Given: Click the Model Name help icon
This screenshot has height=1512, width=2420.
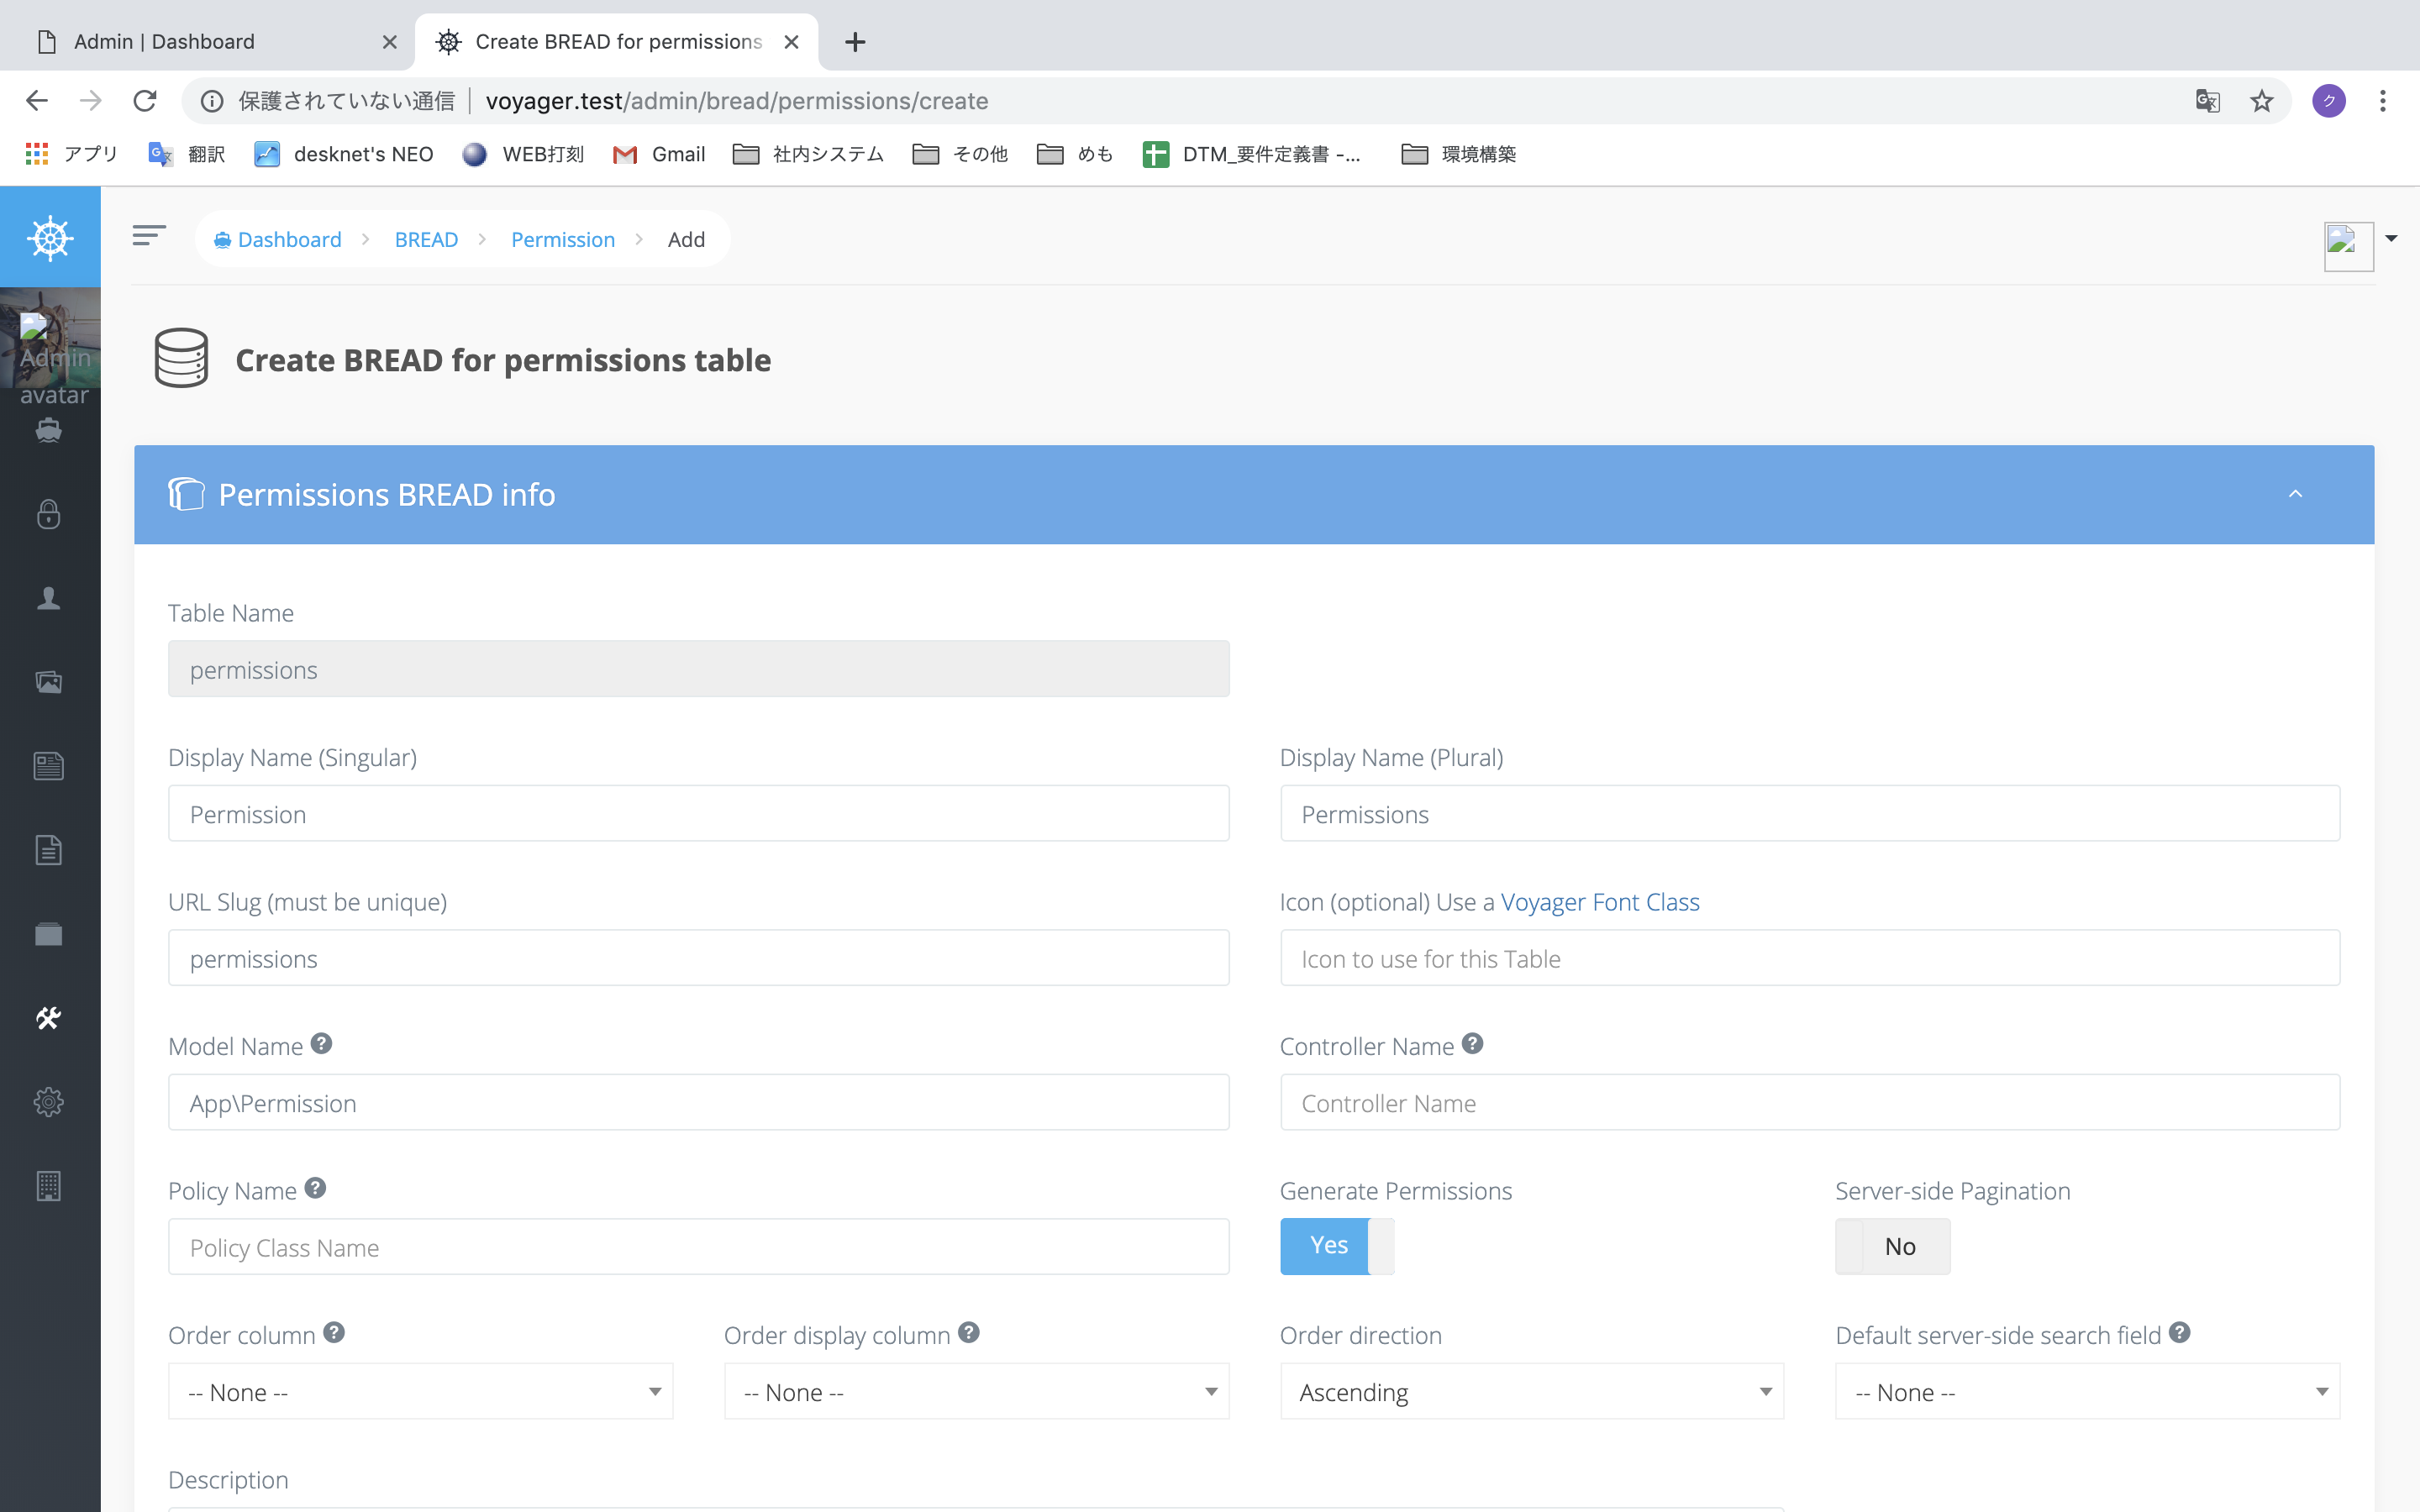Looking at the screenshot, I should click(321, 1044).
